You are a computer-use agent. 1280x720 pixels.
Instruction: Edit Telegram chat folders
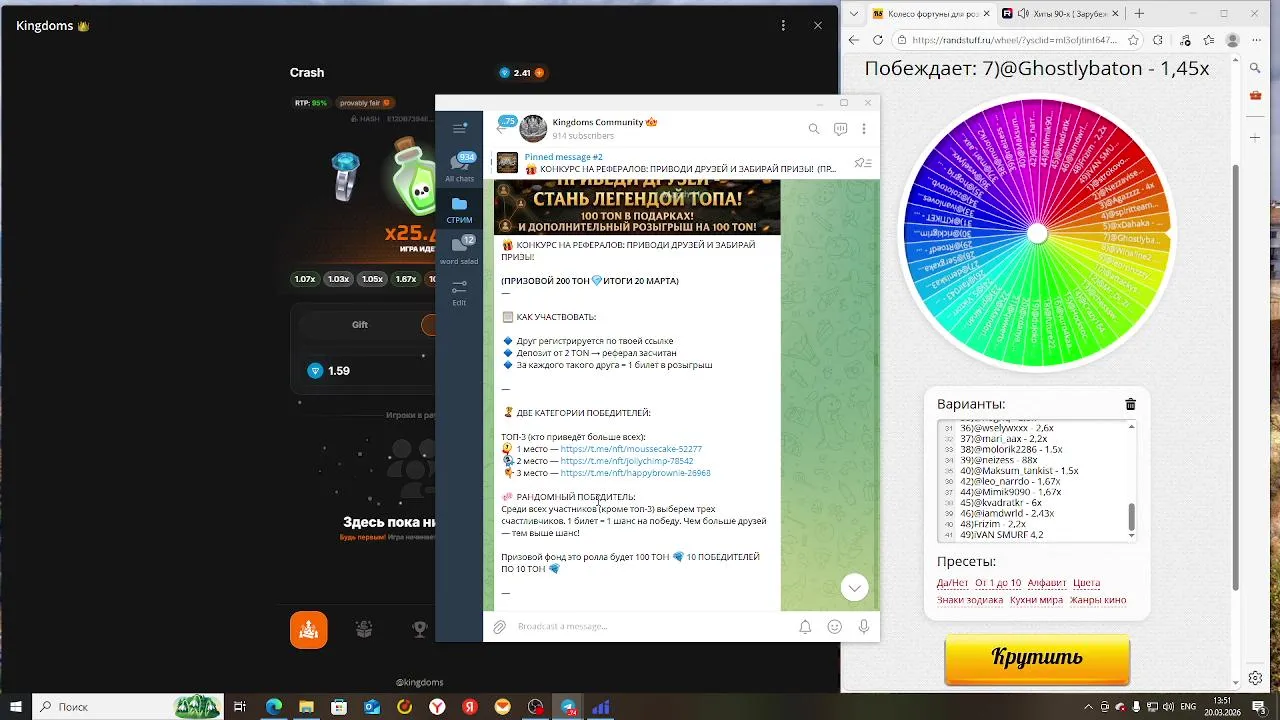[x=459, y=292]
